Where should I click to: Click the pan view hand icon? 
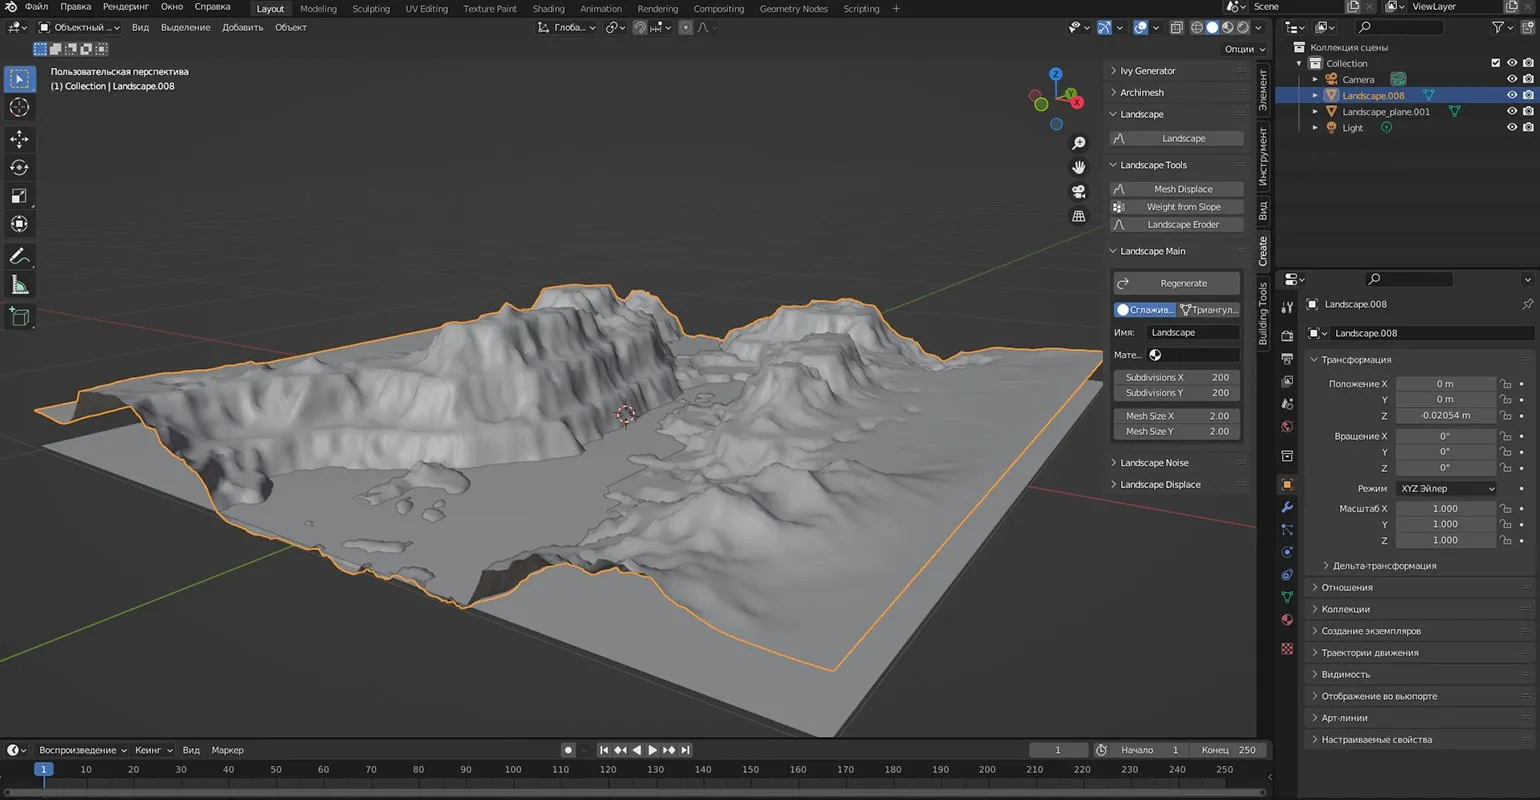(x=1079, y=167)
